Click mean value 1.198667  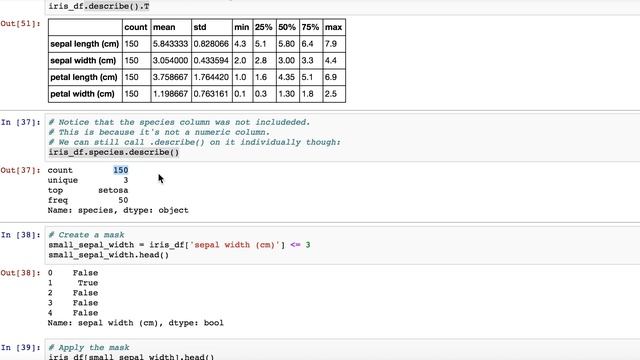tap(171, 94)
